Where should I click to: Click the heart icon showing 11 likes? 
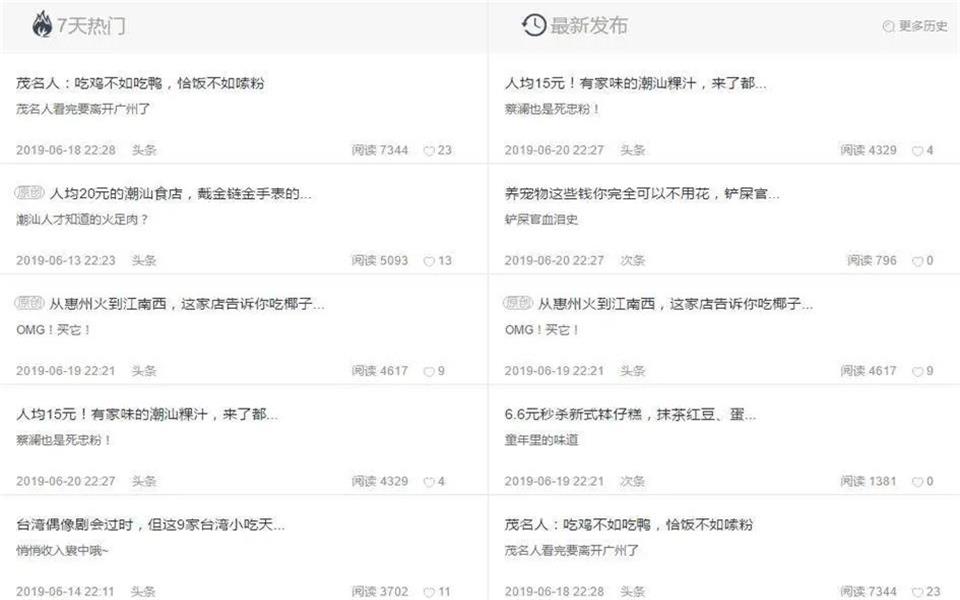tap(429, 592)
